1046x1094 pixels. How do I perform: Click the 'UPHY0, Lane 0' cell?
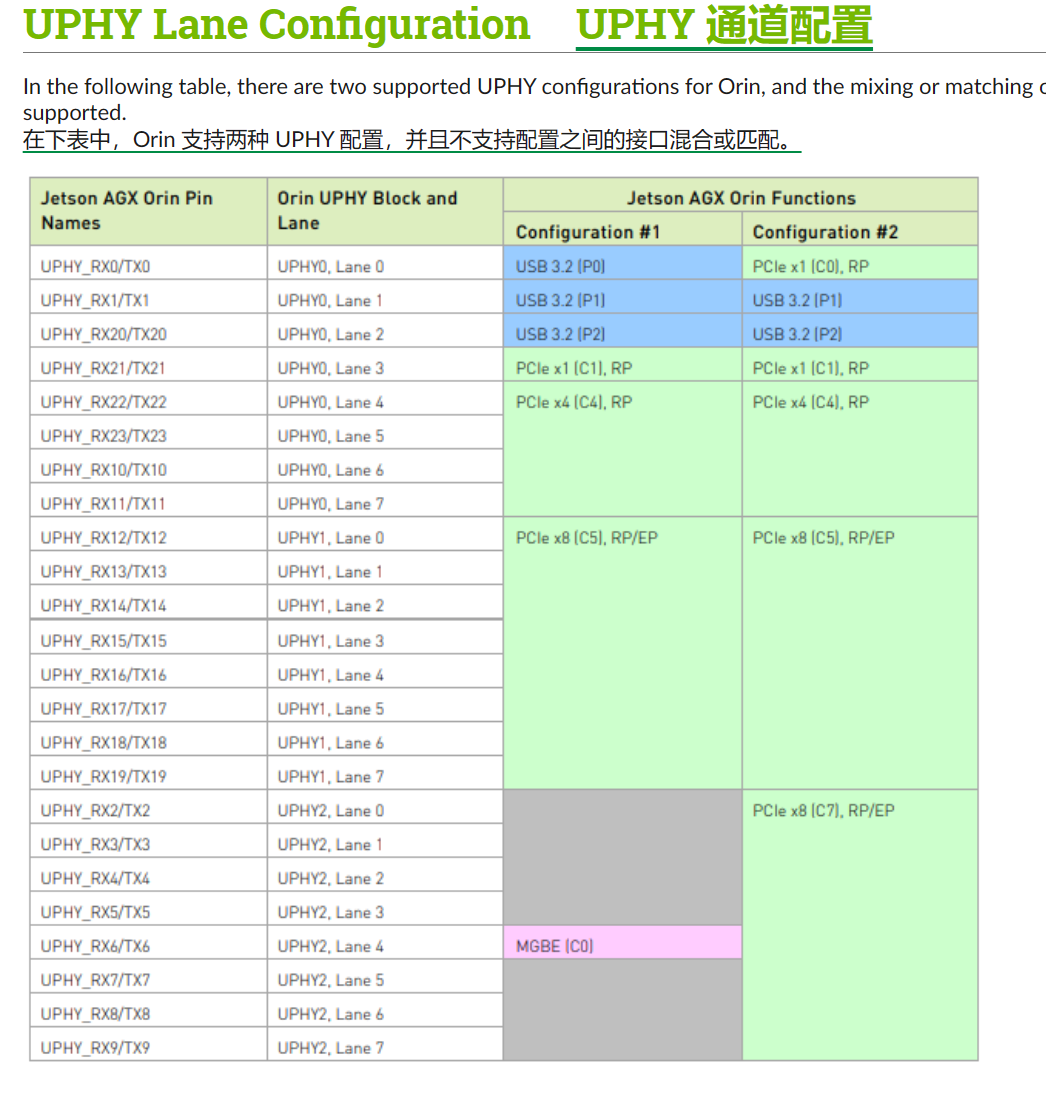pos(385,263)
